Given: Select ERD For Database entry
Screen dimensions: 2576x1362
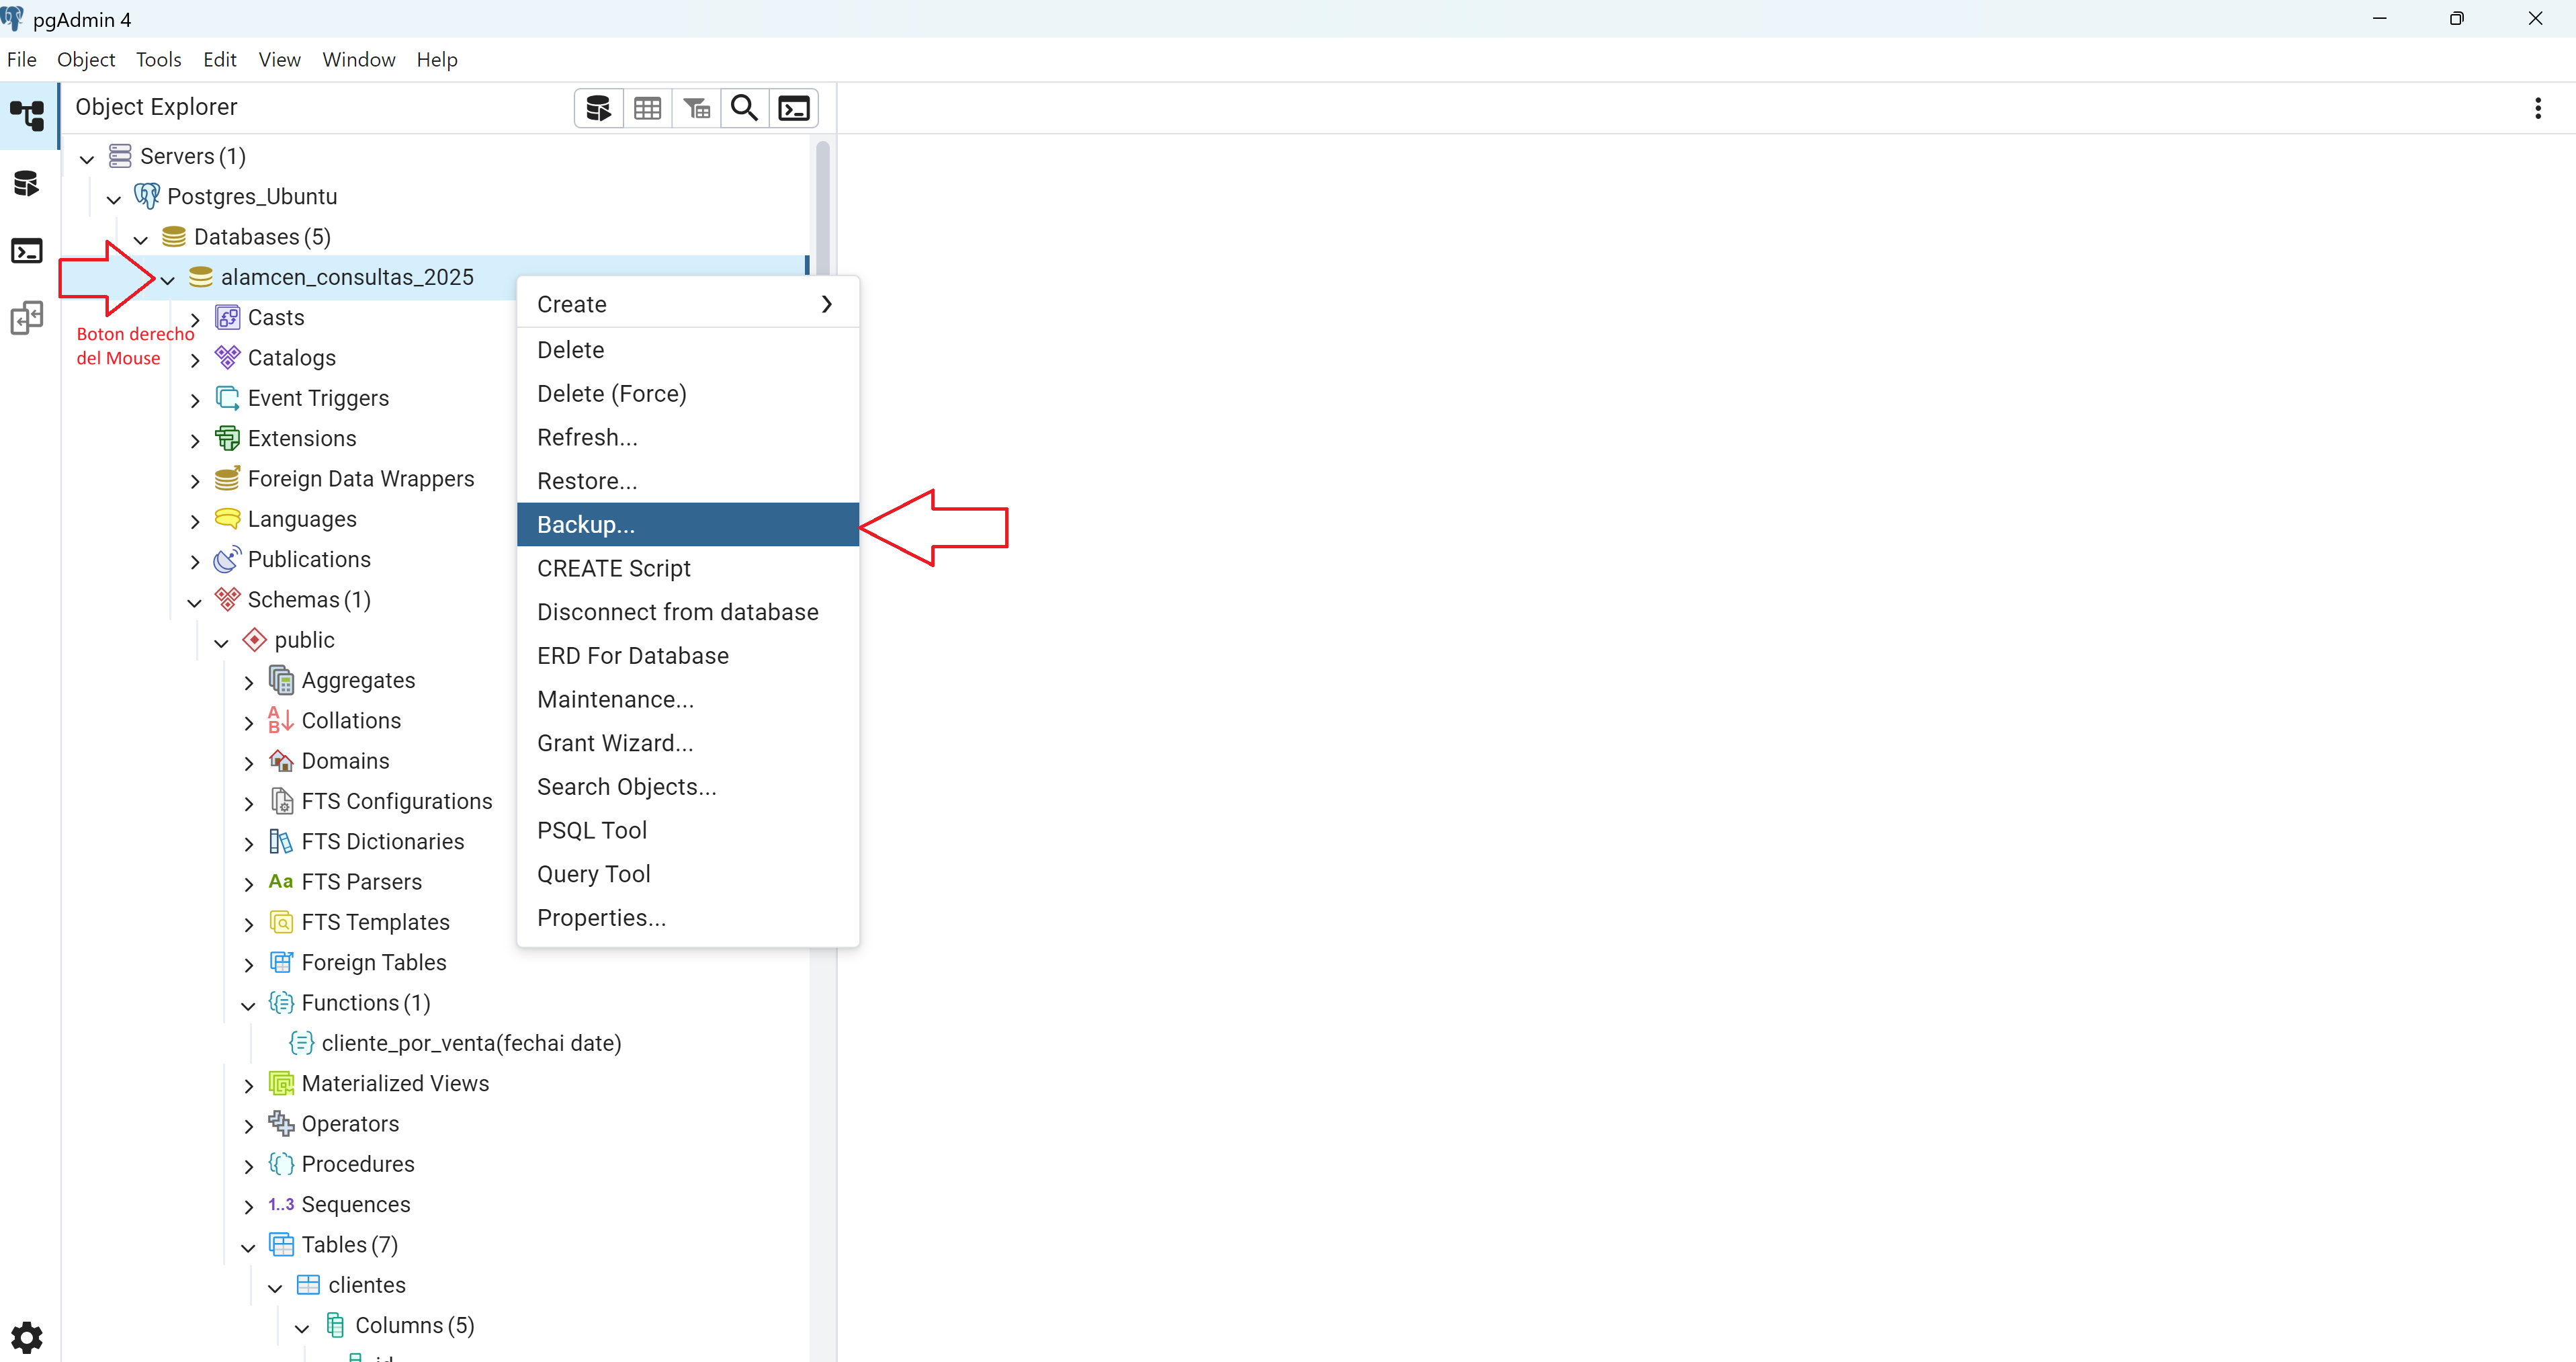Looking at the screenshot, I should tap(687, 655).
